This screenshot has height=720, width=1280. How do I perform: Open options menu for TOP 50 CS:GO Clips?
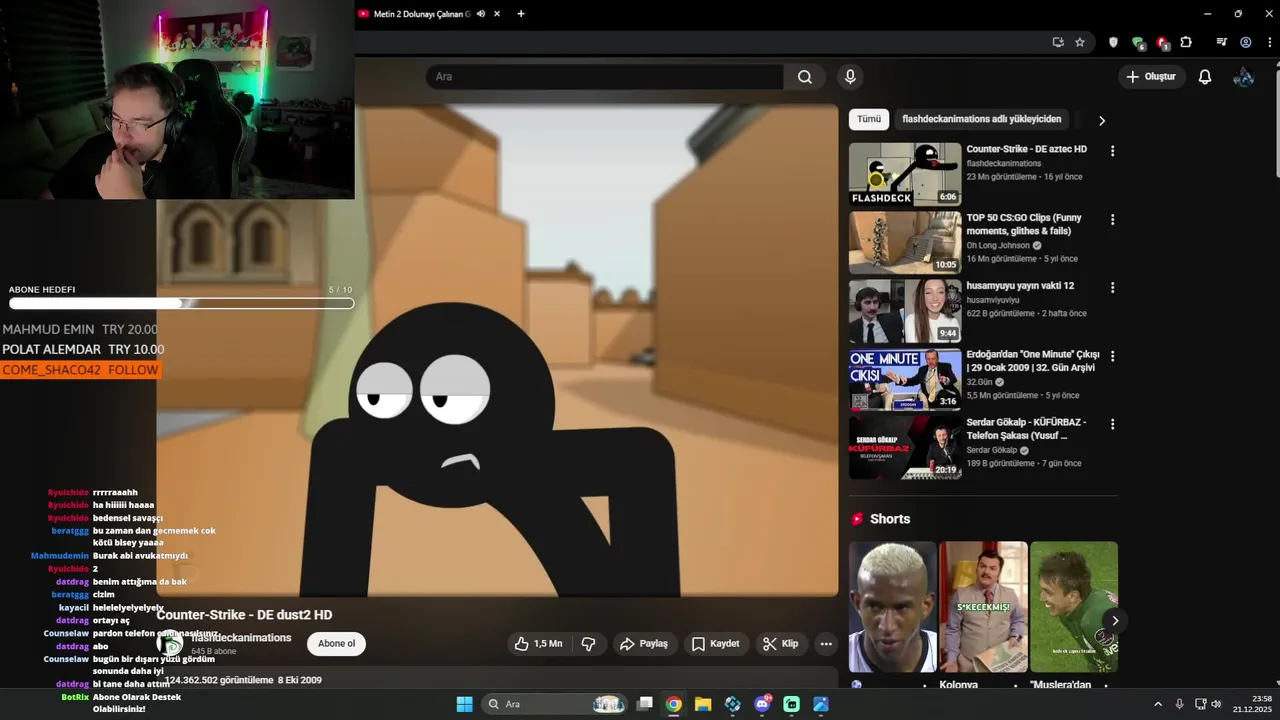point(1112,219)
